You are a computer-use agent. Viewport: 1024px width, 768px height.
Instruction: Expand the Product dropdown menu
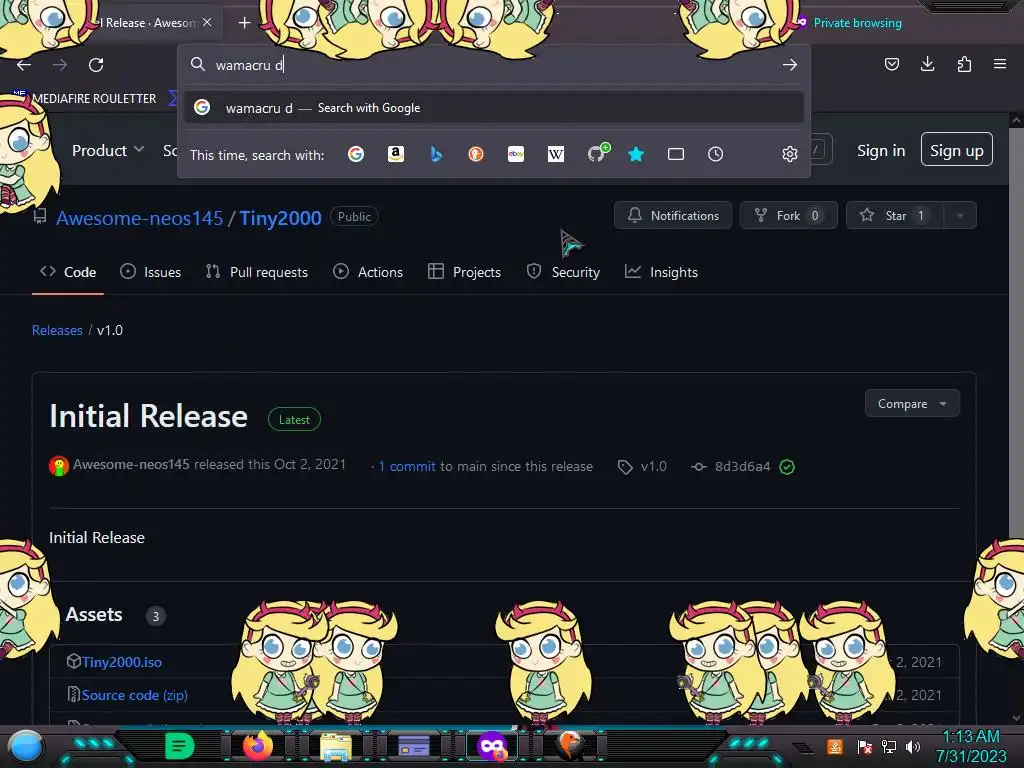108,150
